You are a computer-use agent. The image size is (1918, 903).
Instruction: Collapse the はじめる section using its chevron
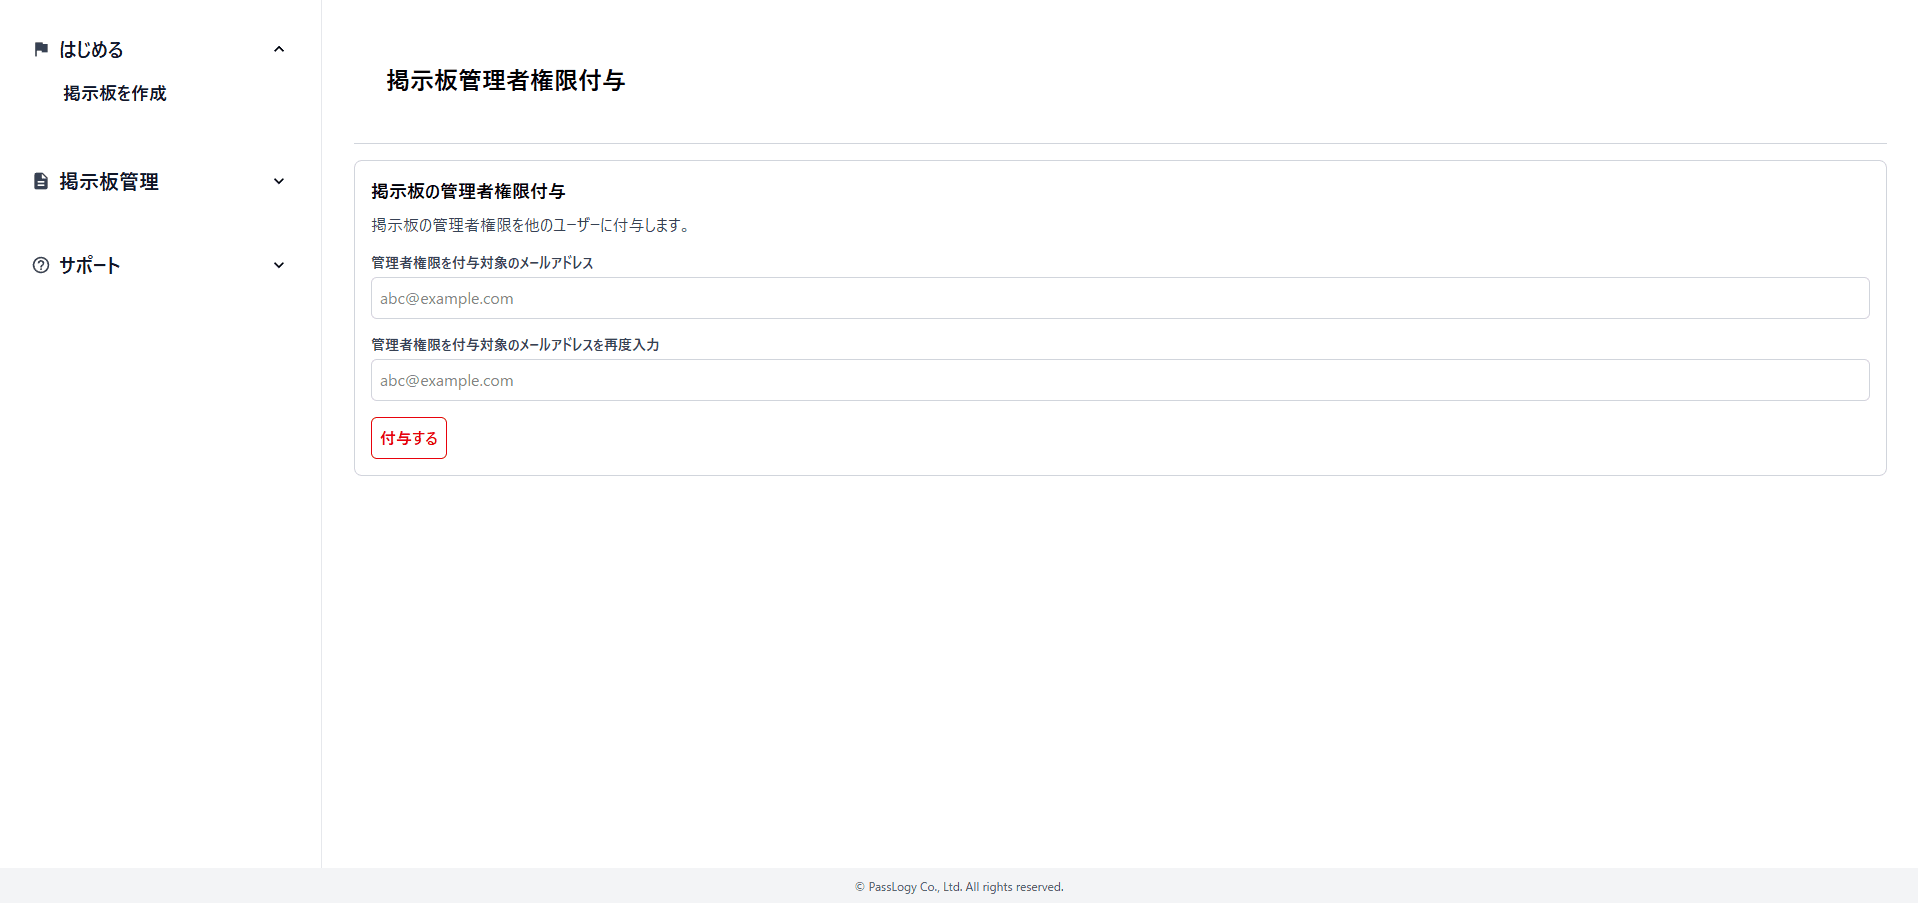(x=279, y=49)
